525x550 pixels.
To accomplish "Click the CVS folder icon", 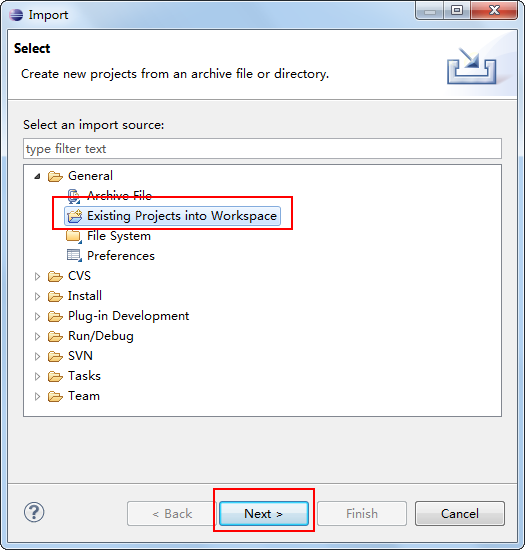I will pyautogui.click(x=55, y=276).
